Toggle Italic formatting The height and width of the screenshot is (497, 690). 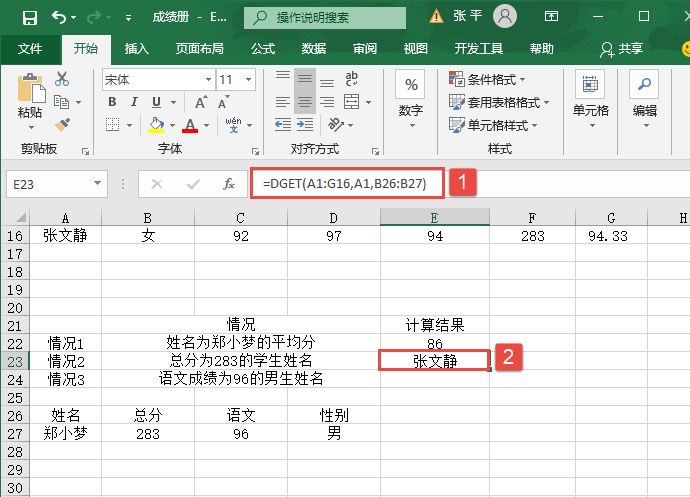point(134,102)
